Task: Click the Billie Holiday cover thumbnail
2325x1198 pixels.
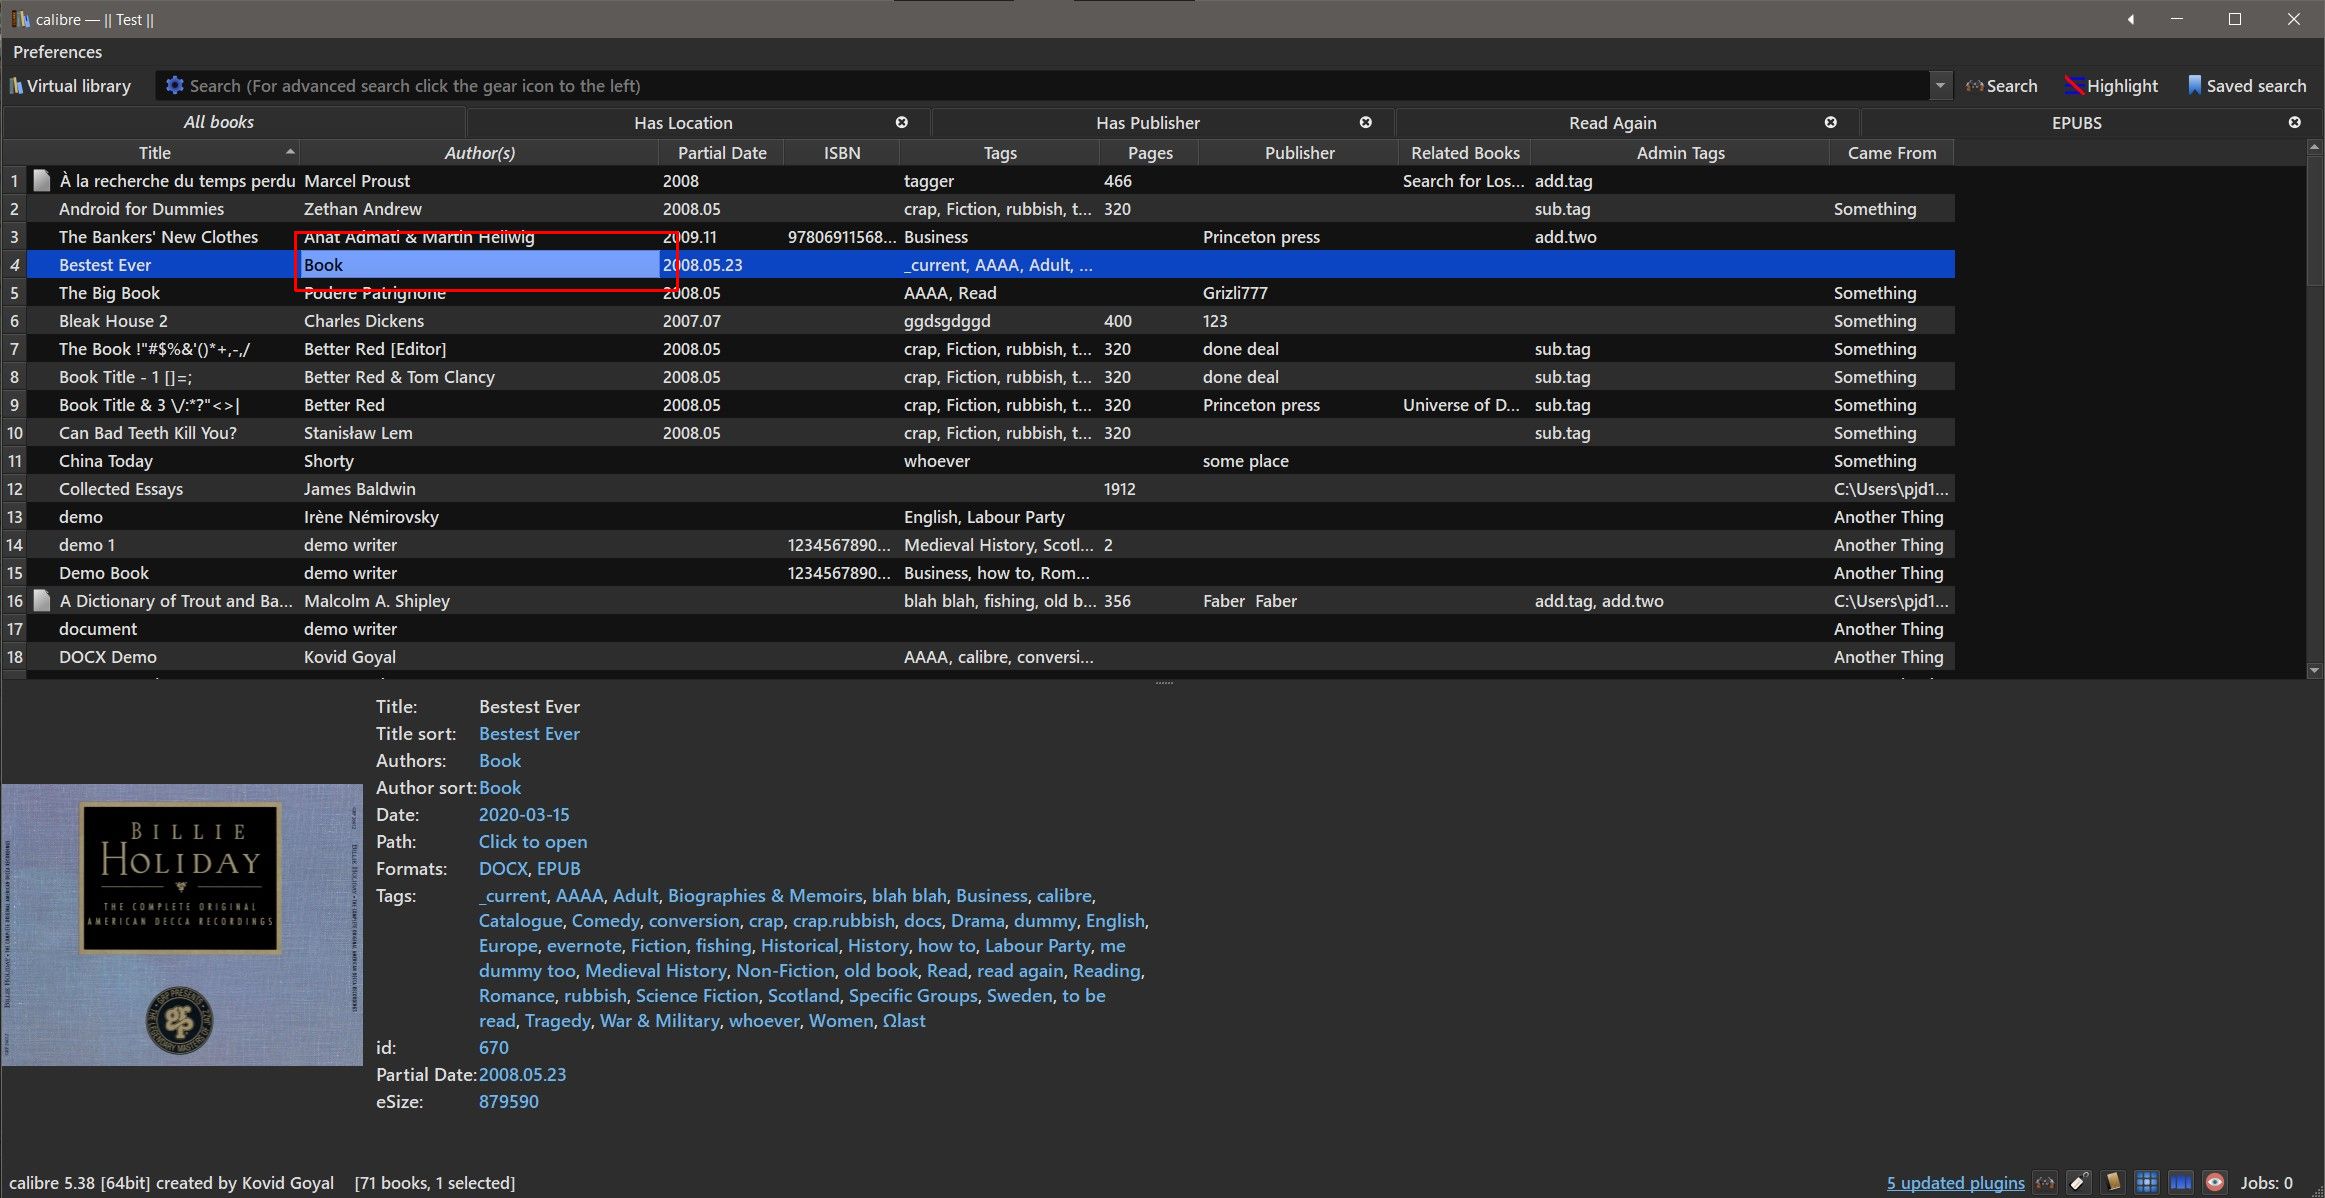Action: pos(181,924)
